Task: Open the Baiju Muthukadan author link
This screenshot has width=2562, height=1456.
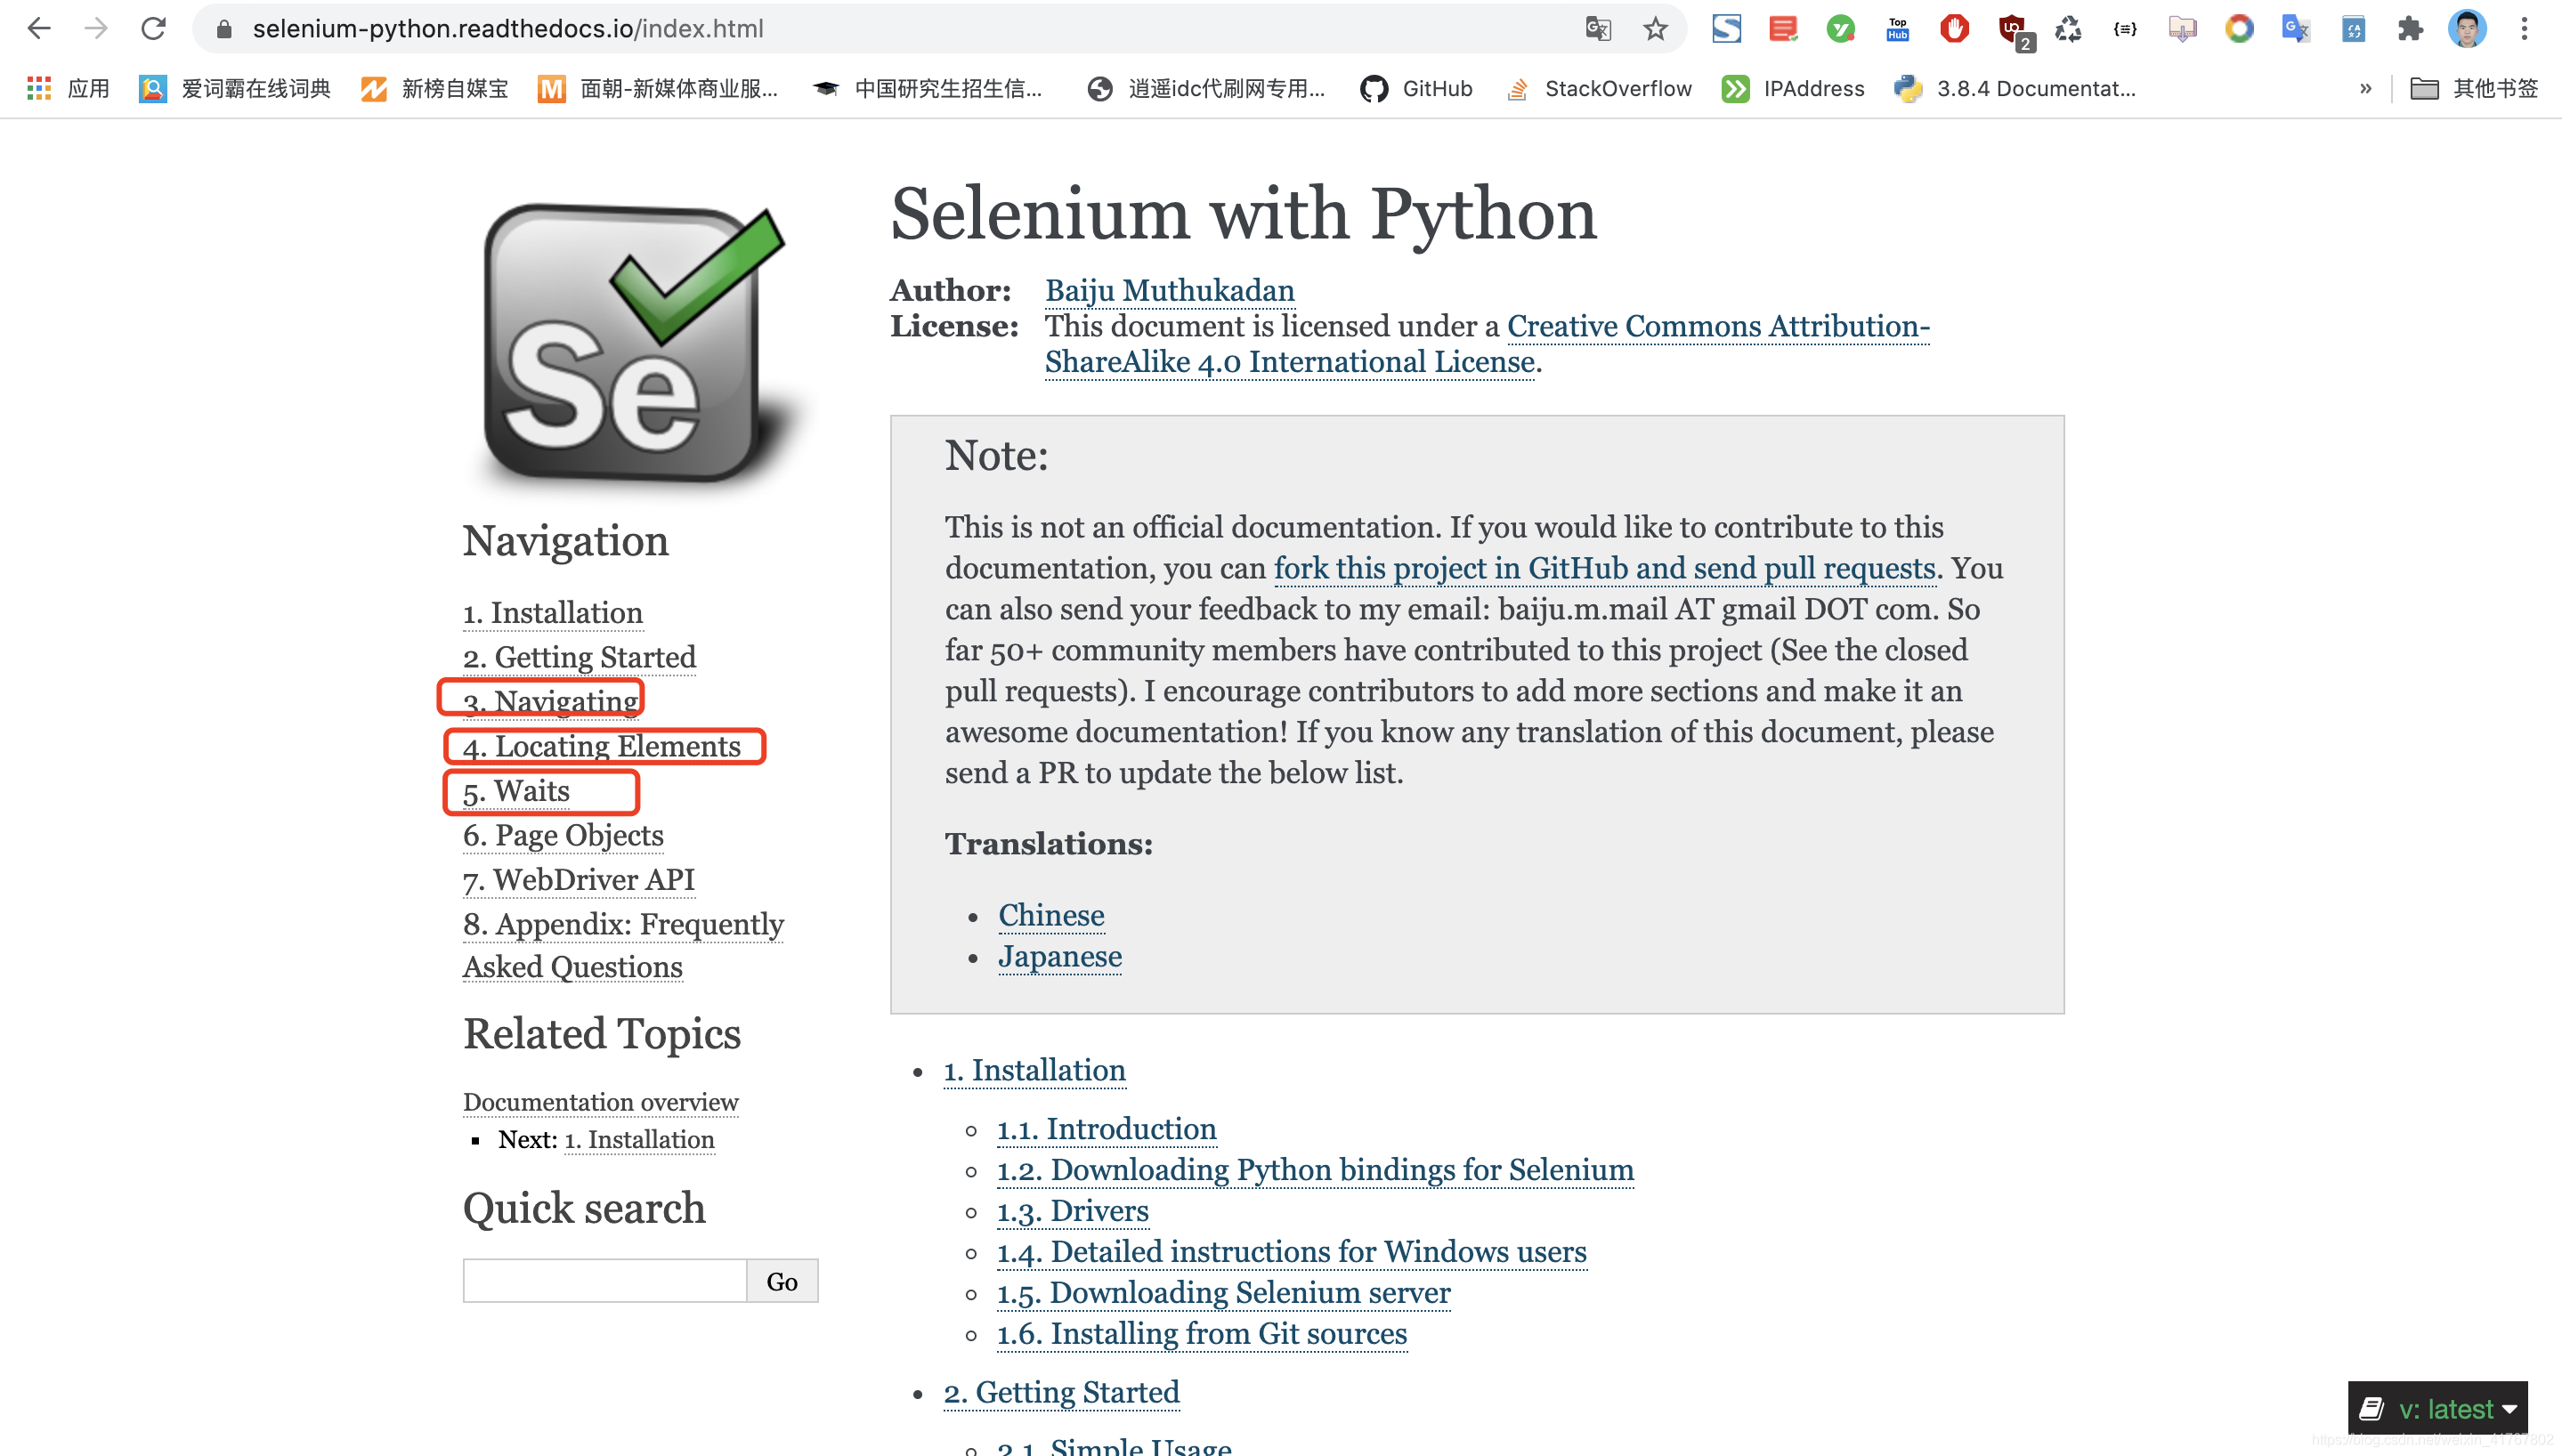Action: click(1169, 290)
